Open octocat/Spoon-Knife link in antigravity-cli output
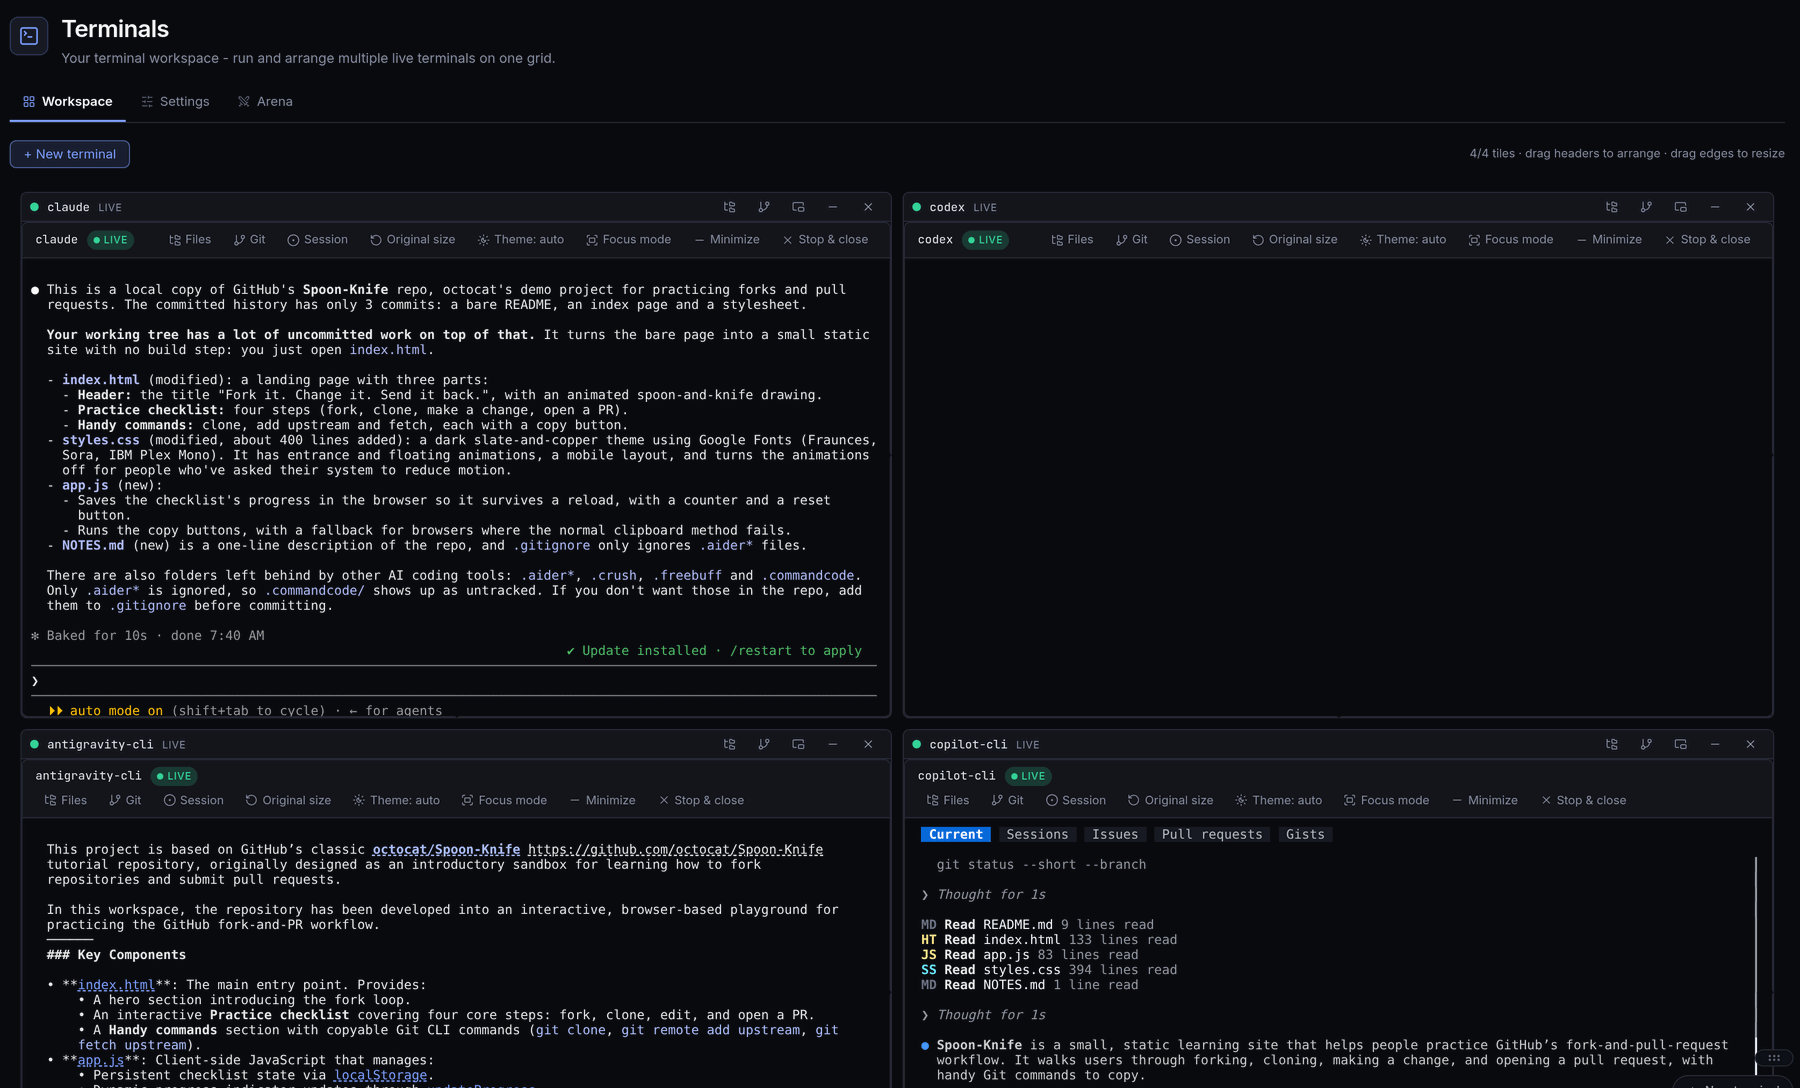 point(447,850)
